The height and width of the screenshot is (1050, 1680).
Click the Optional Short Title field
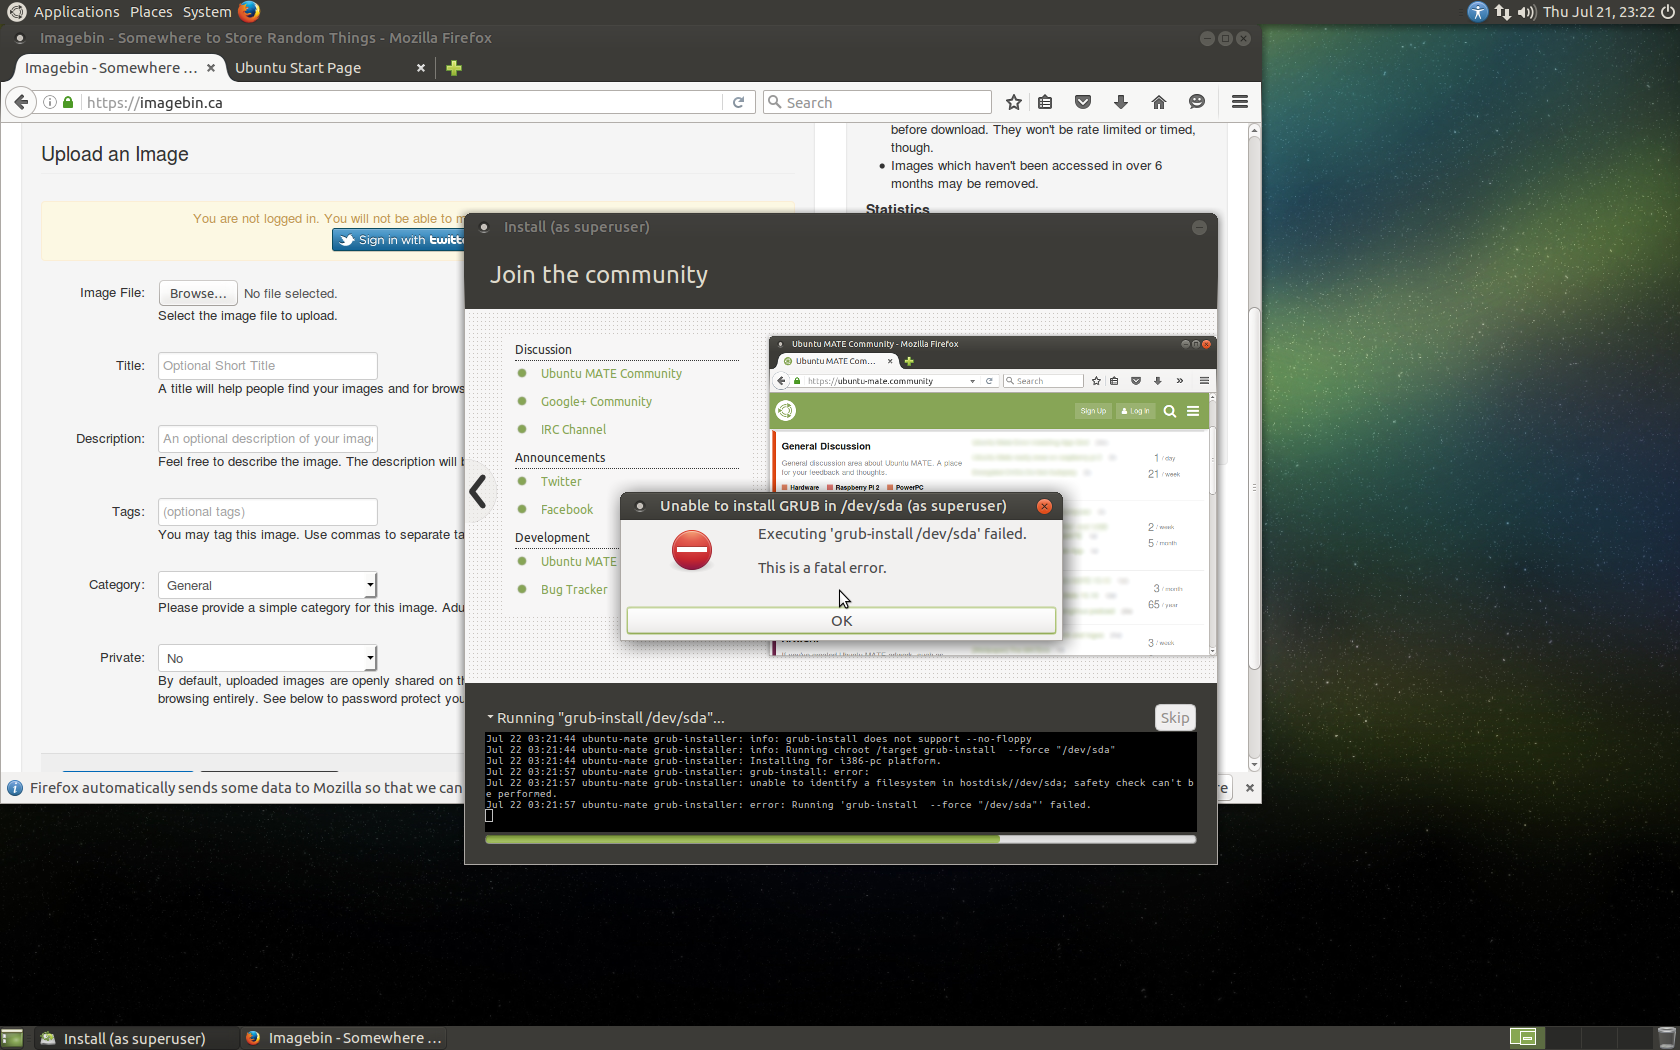pos(268,366)
